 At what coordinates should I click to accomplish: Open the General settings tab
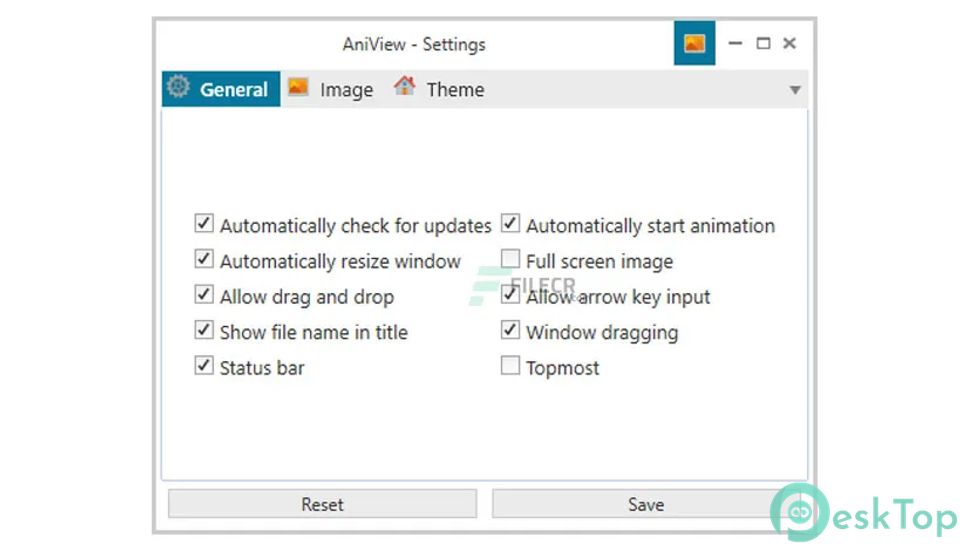point(221,89)
